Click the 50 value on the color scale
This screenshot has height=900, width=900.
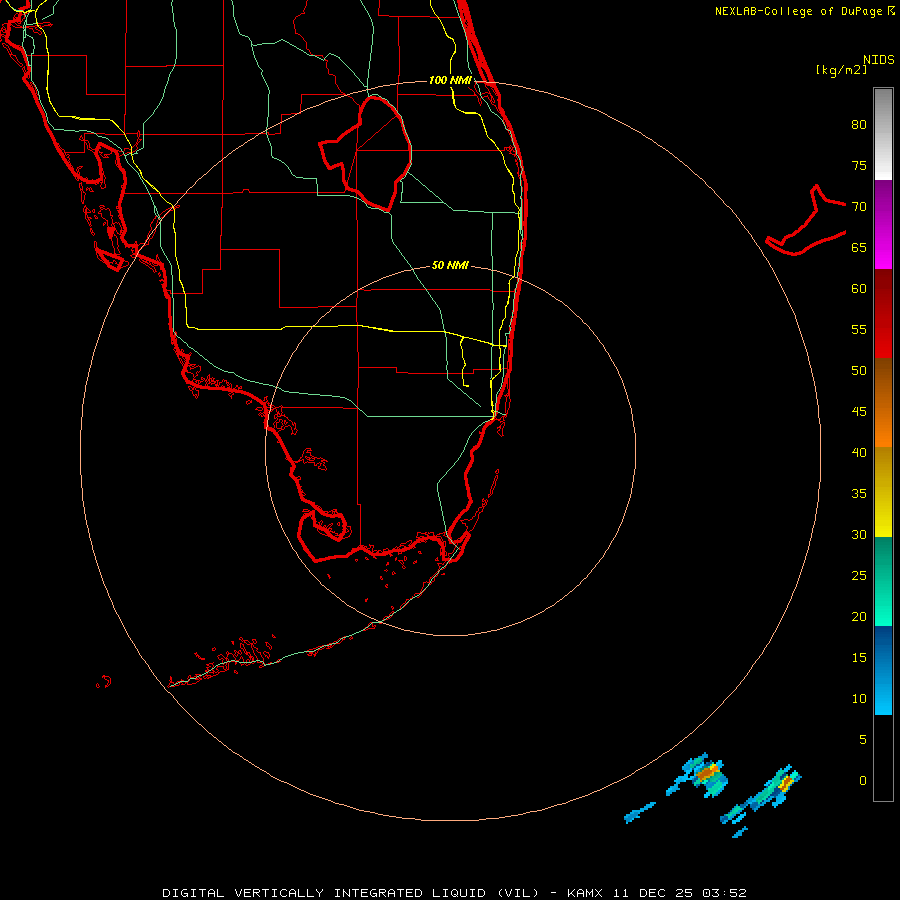tap(859, 371)
